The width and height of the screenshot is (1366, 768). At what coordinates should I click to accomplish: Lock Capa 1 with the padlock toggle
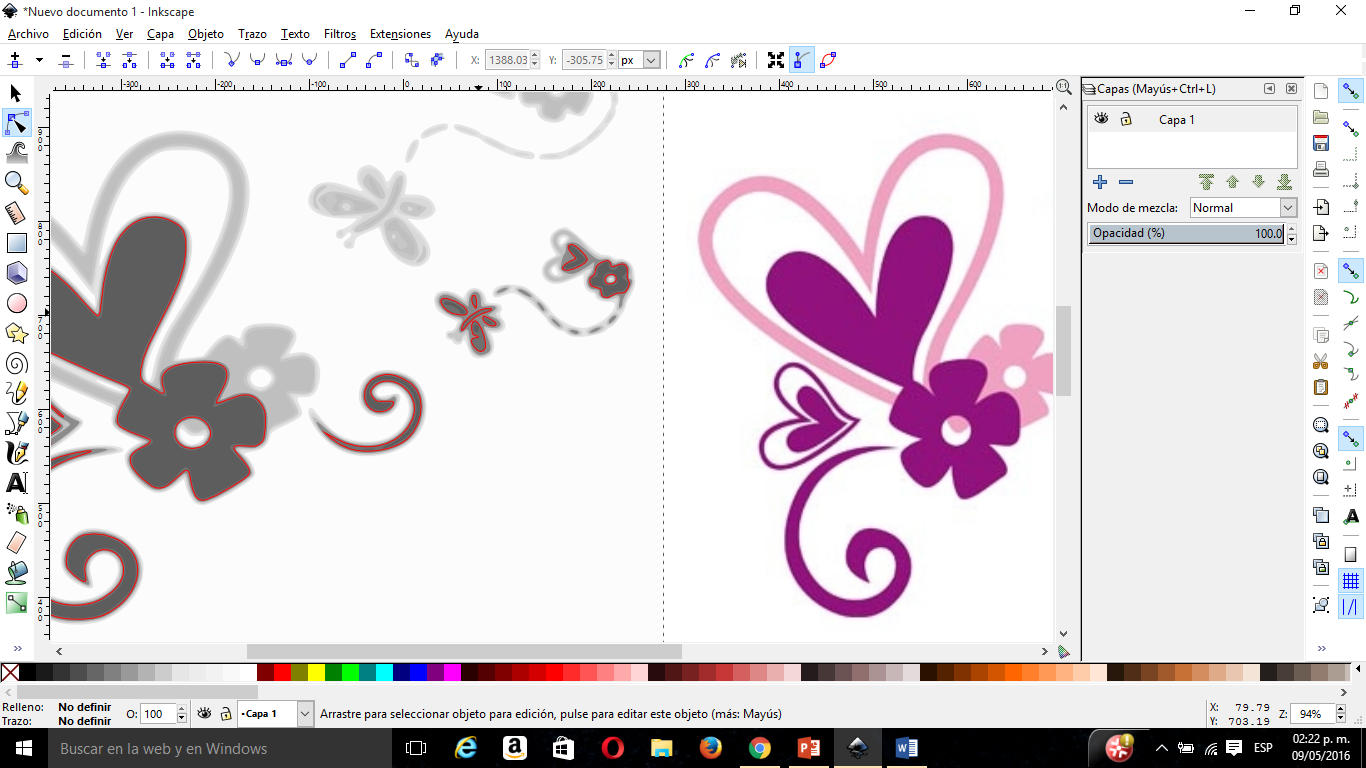pos(1124,118)
